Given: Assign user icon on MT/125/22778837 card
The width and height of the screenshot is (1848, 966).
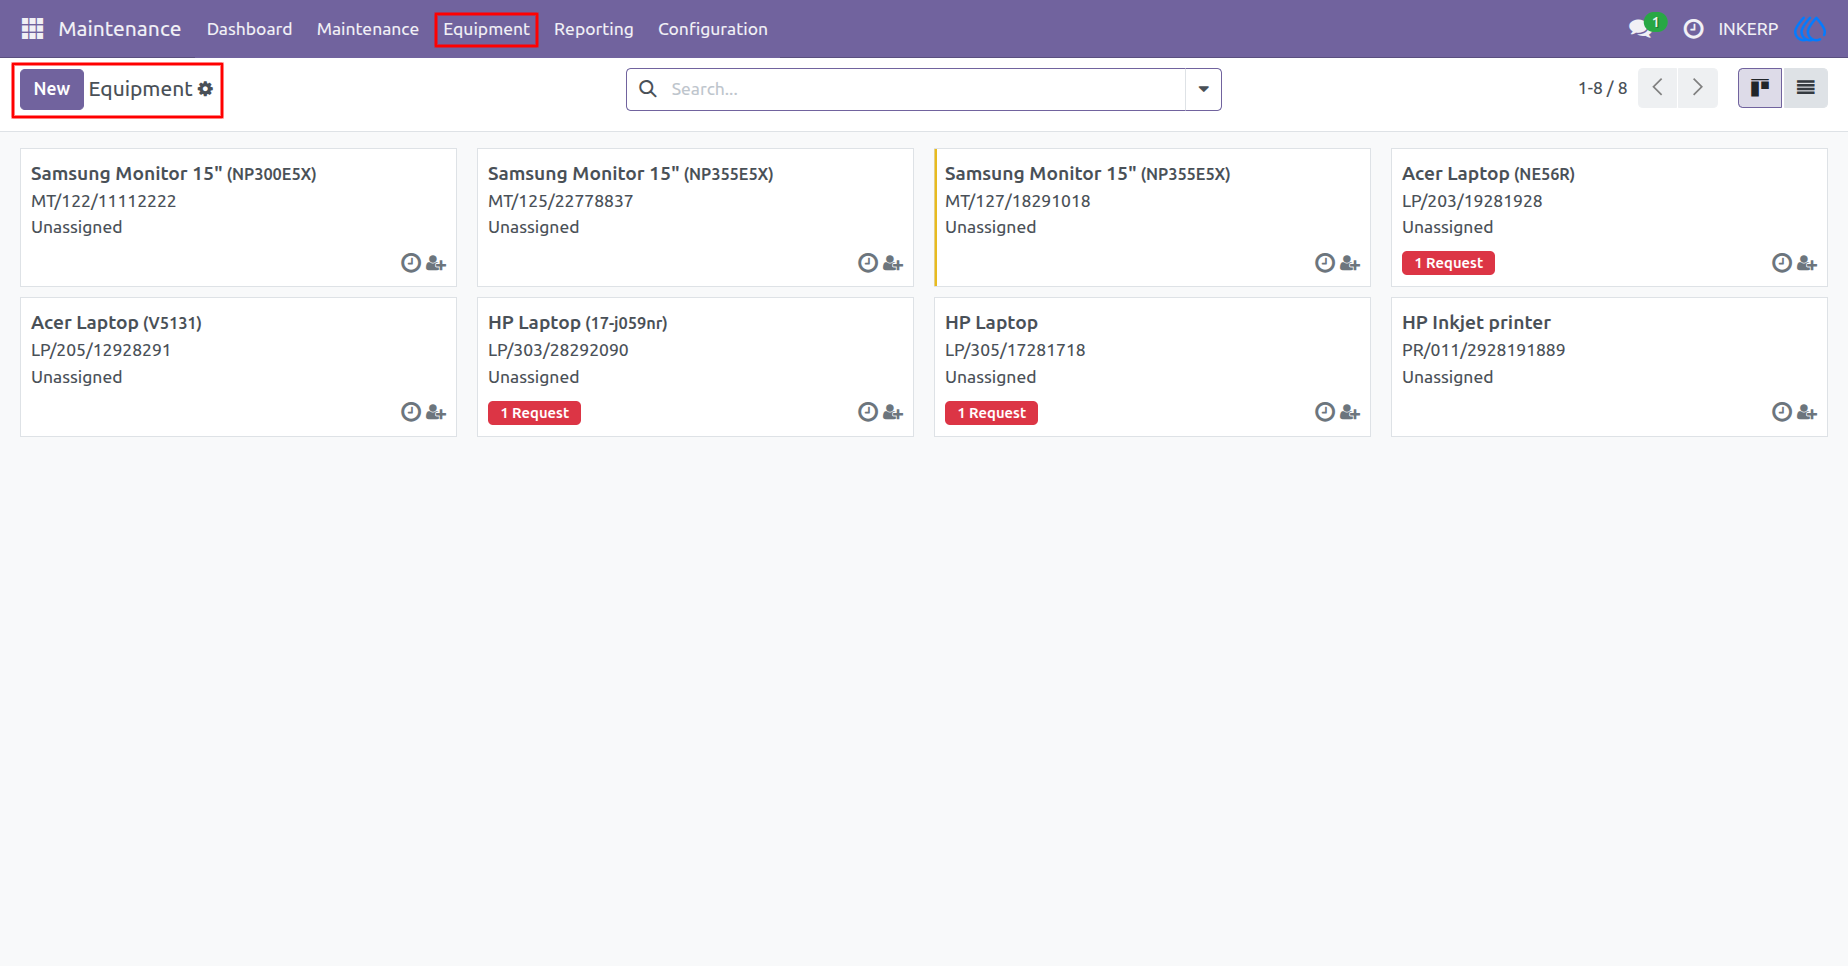Looking at the screenshot, I should coord(893,264).
